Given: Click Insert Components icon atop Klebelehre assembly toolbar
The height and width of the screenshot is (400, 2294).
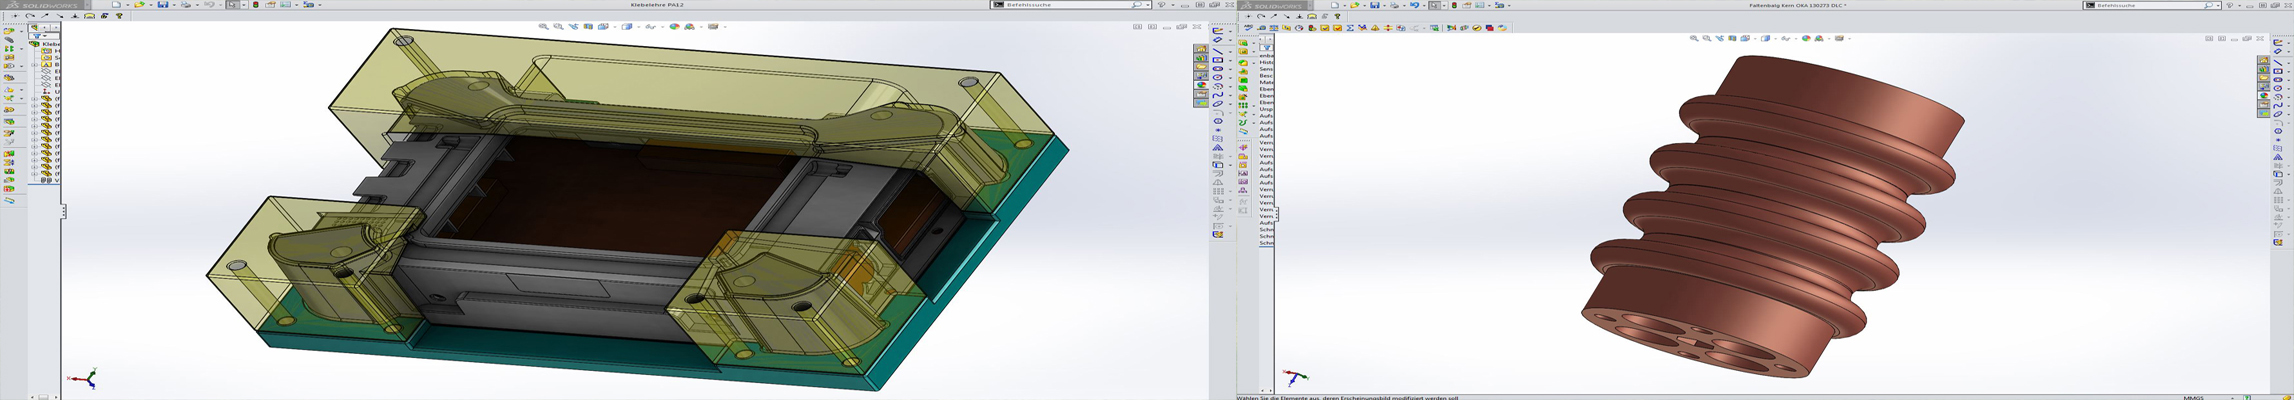Looking at the screenshot, I should coord(9,31).
